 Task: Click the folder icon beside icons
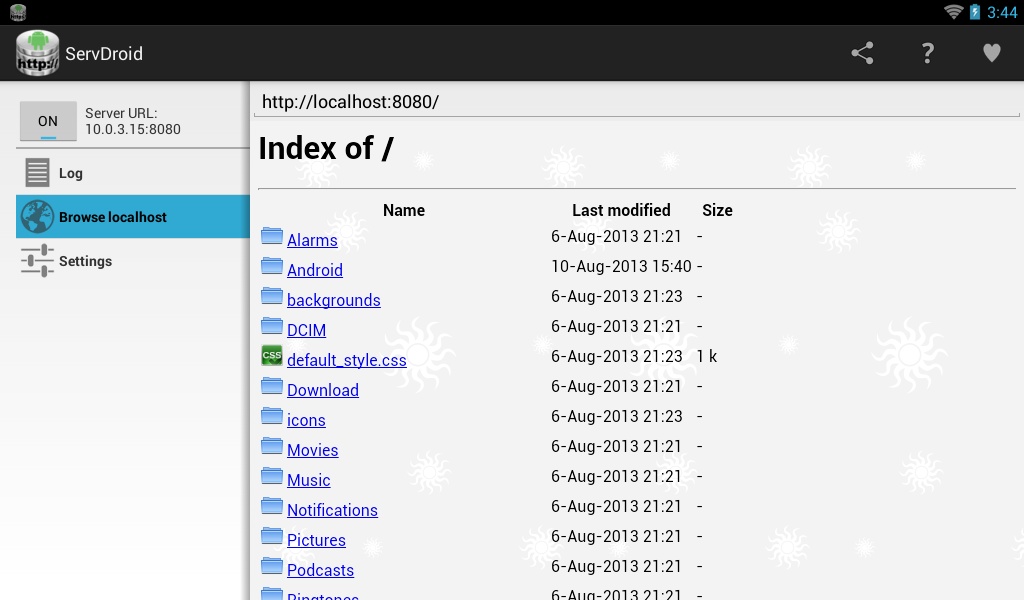point(272,416)
